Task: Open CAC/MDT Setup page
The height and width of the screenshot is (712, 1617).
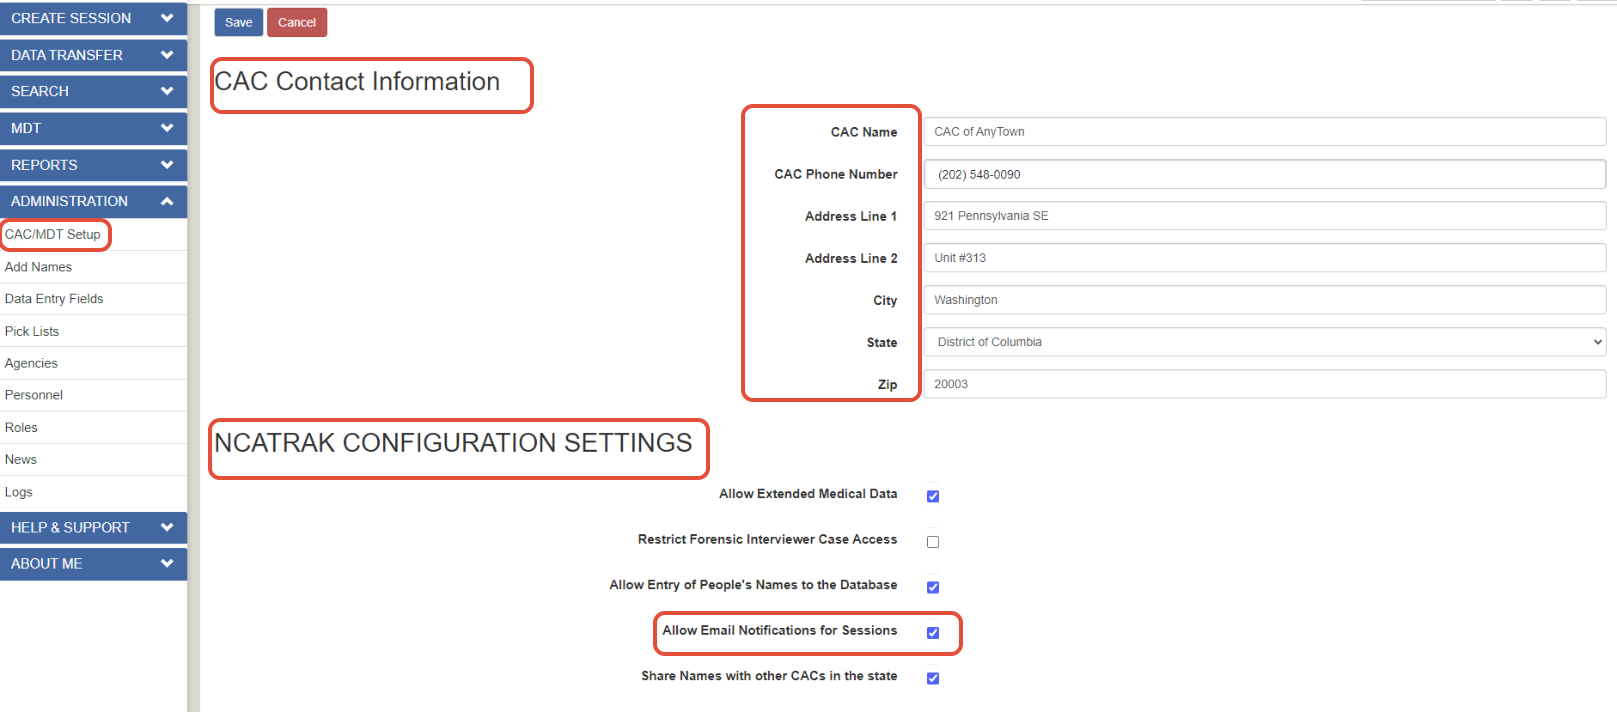Action: click(53, 234)
